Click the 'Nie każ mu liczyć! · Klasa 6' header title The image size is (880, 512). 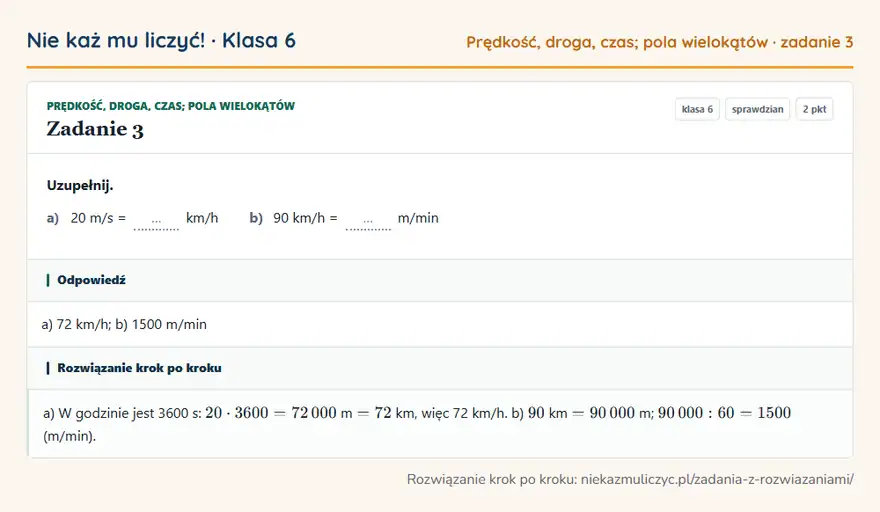click(x=161, y=41)
